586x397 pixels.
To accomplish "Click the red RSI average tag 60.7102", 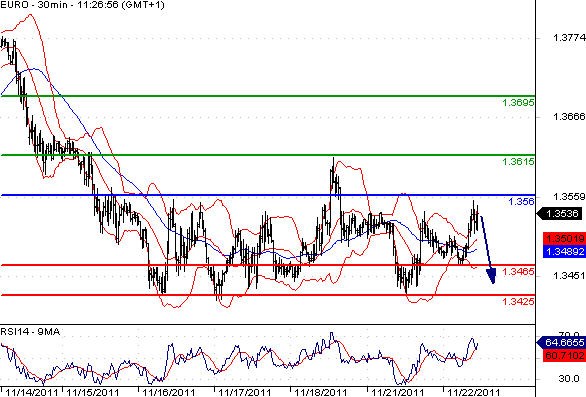I will [564, 355].
